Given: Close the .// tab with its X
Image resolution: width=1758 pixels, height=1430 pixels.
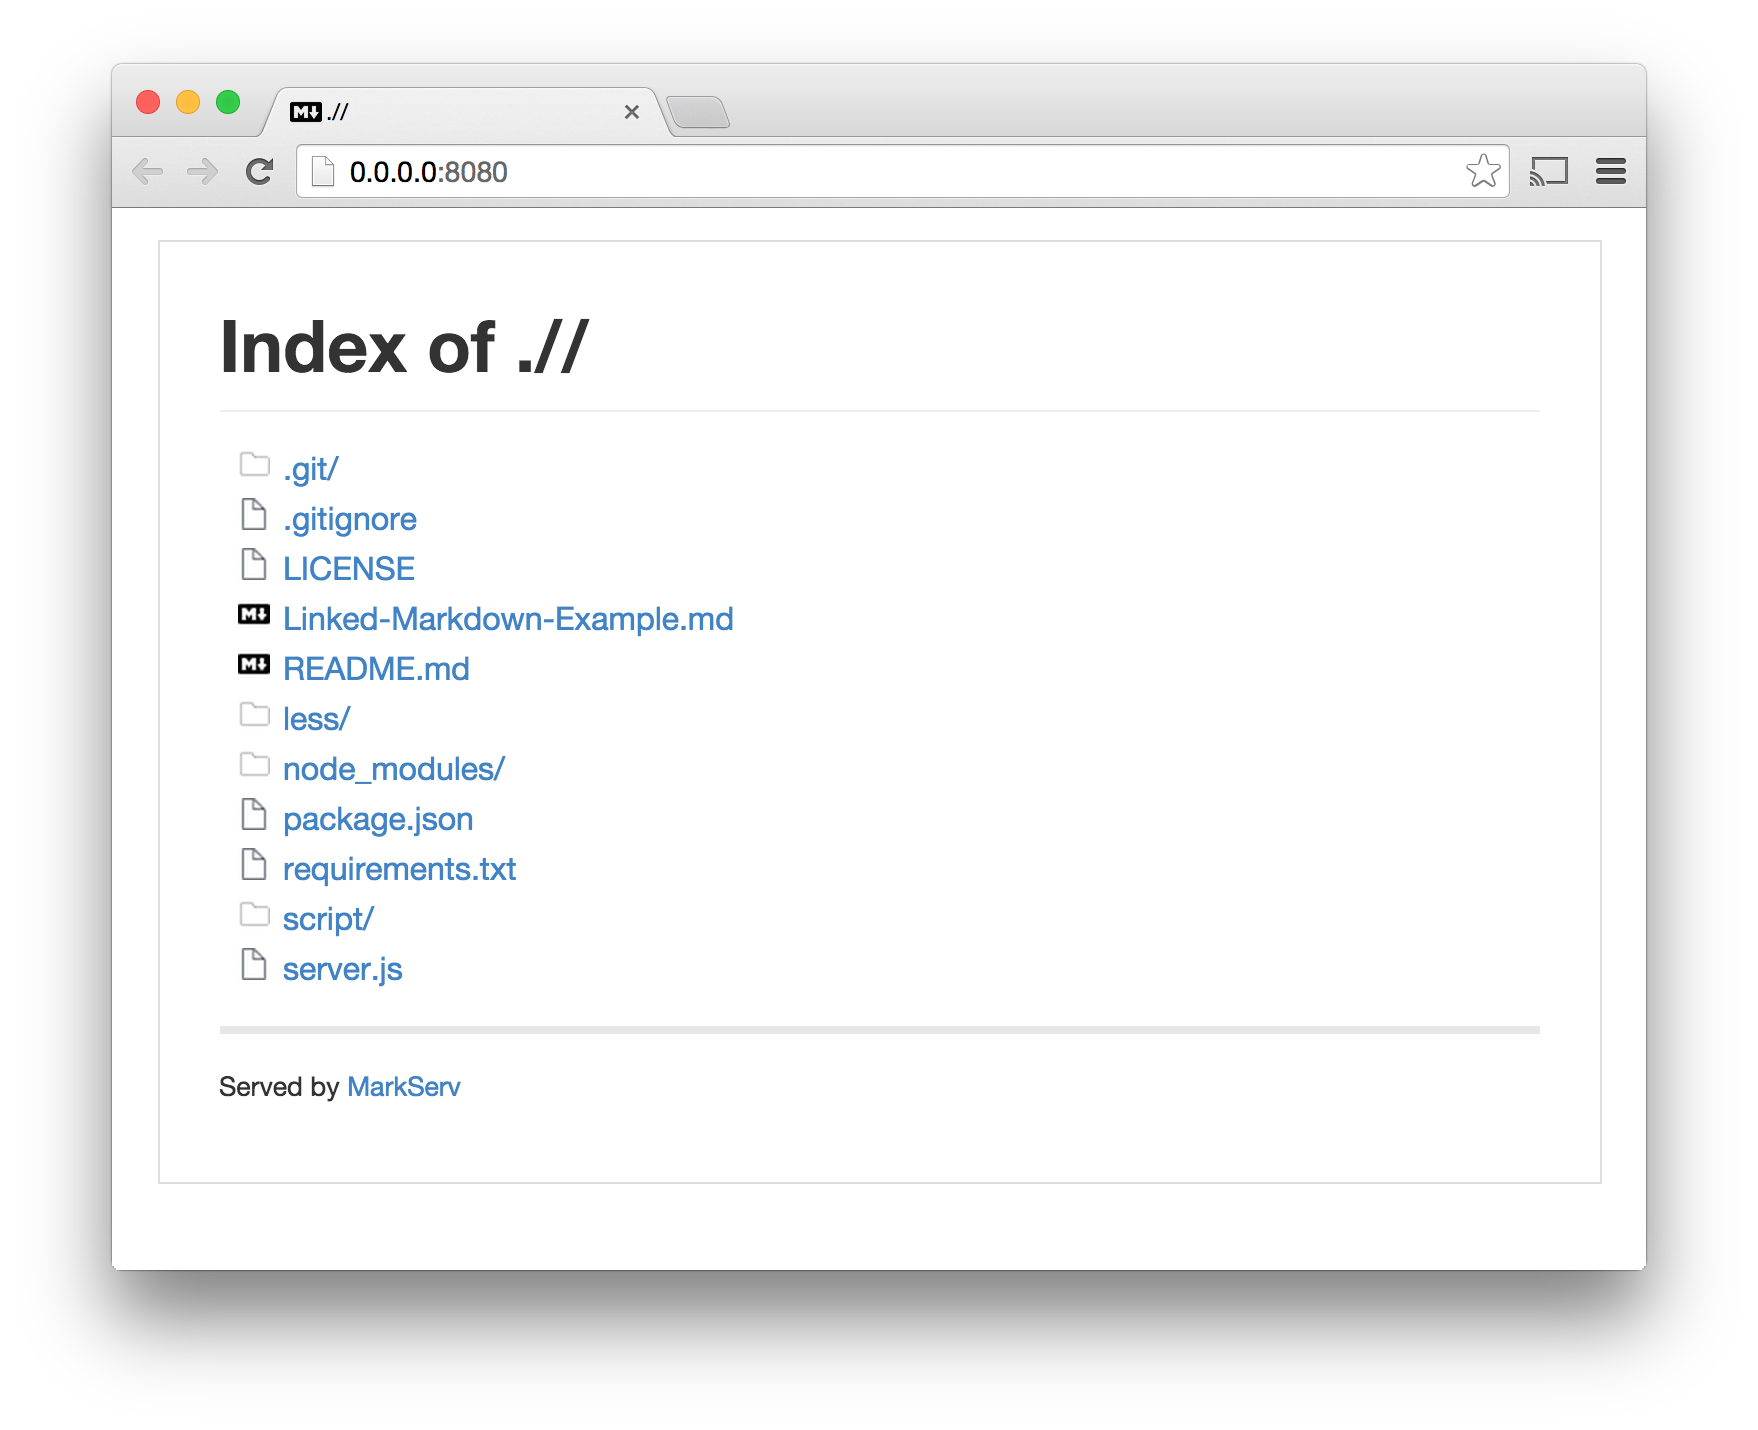Looking at the screenshot, I should tap(632, 112).
